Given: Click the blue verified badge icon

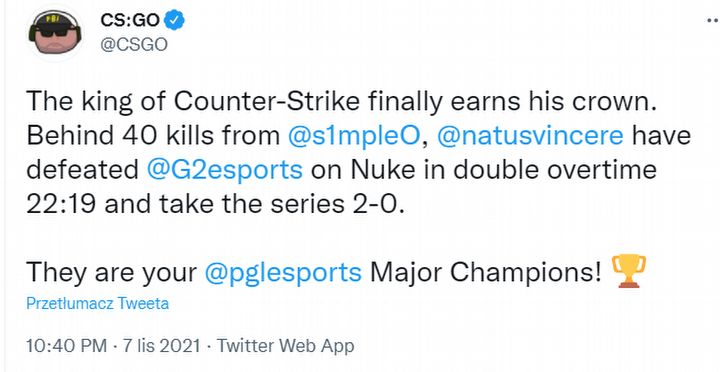Looking at the screenshot, I should pyautogui.click(x=175, y=21).
